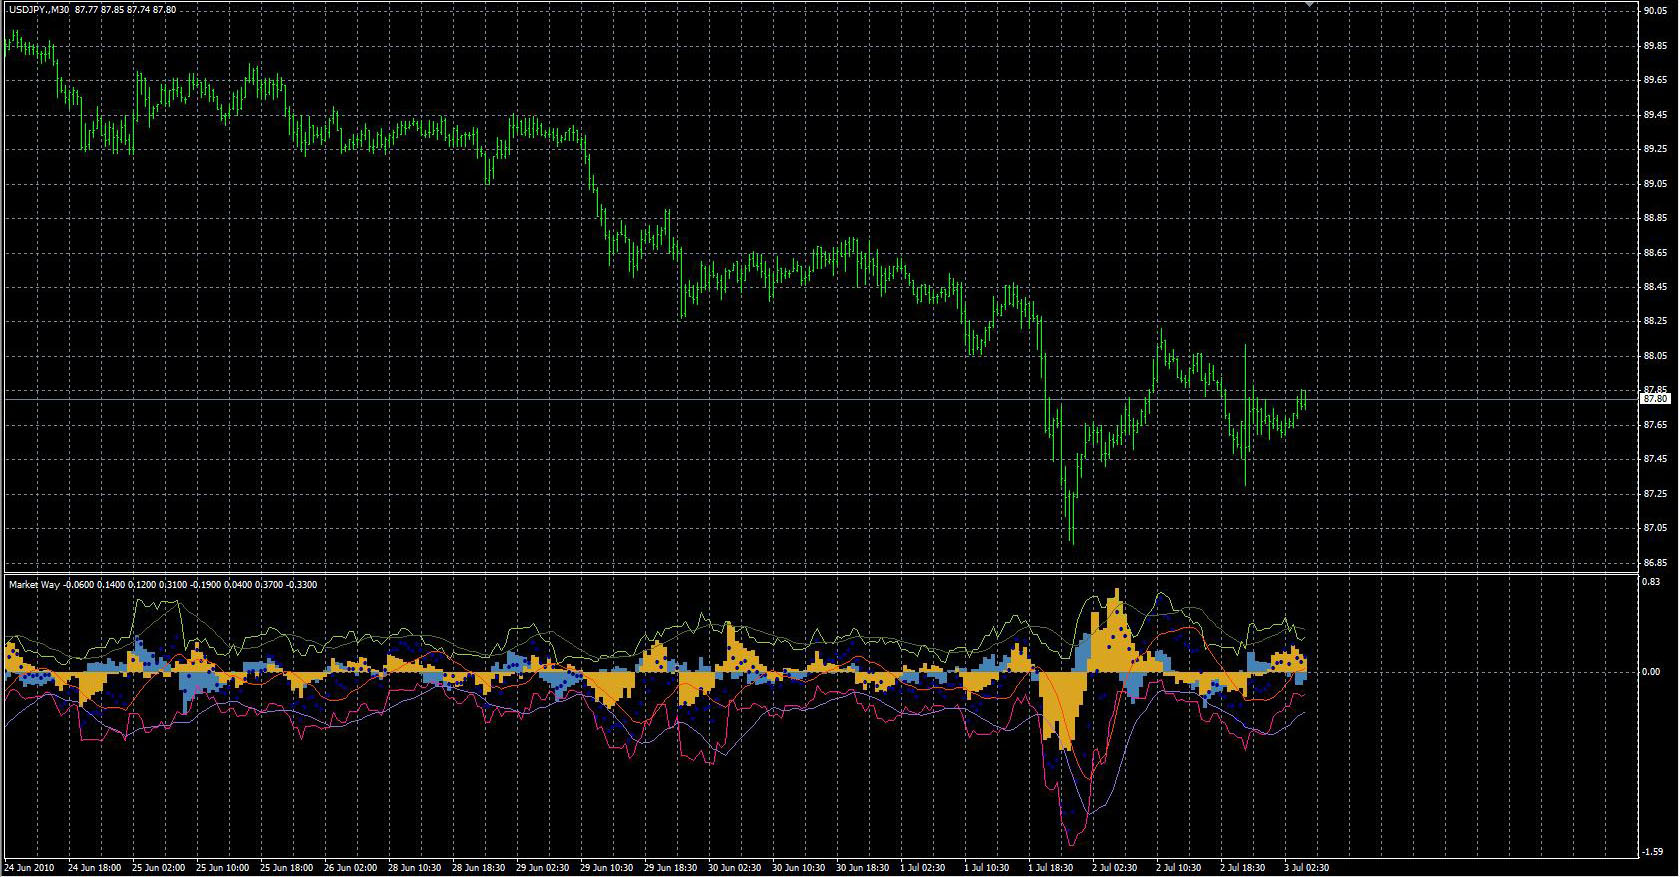Click the 90.05 price scale label

1655,11
